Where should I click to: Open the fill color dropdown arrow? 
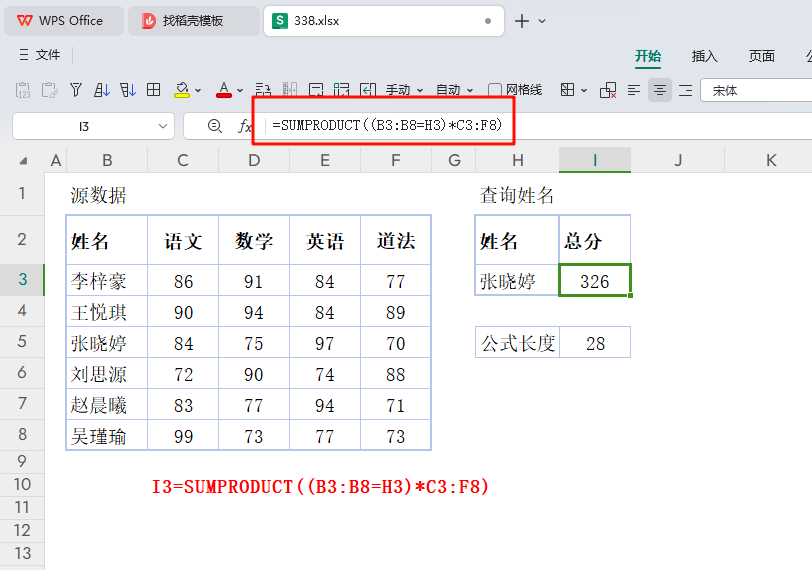point(198,91)
